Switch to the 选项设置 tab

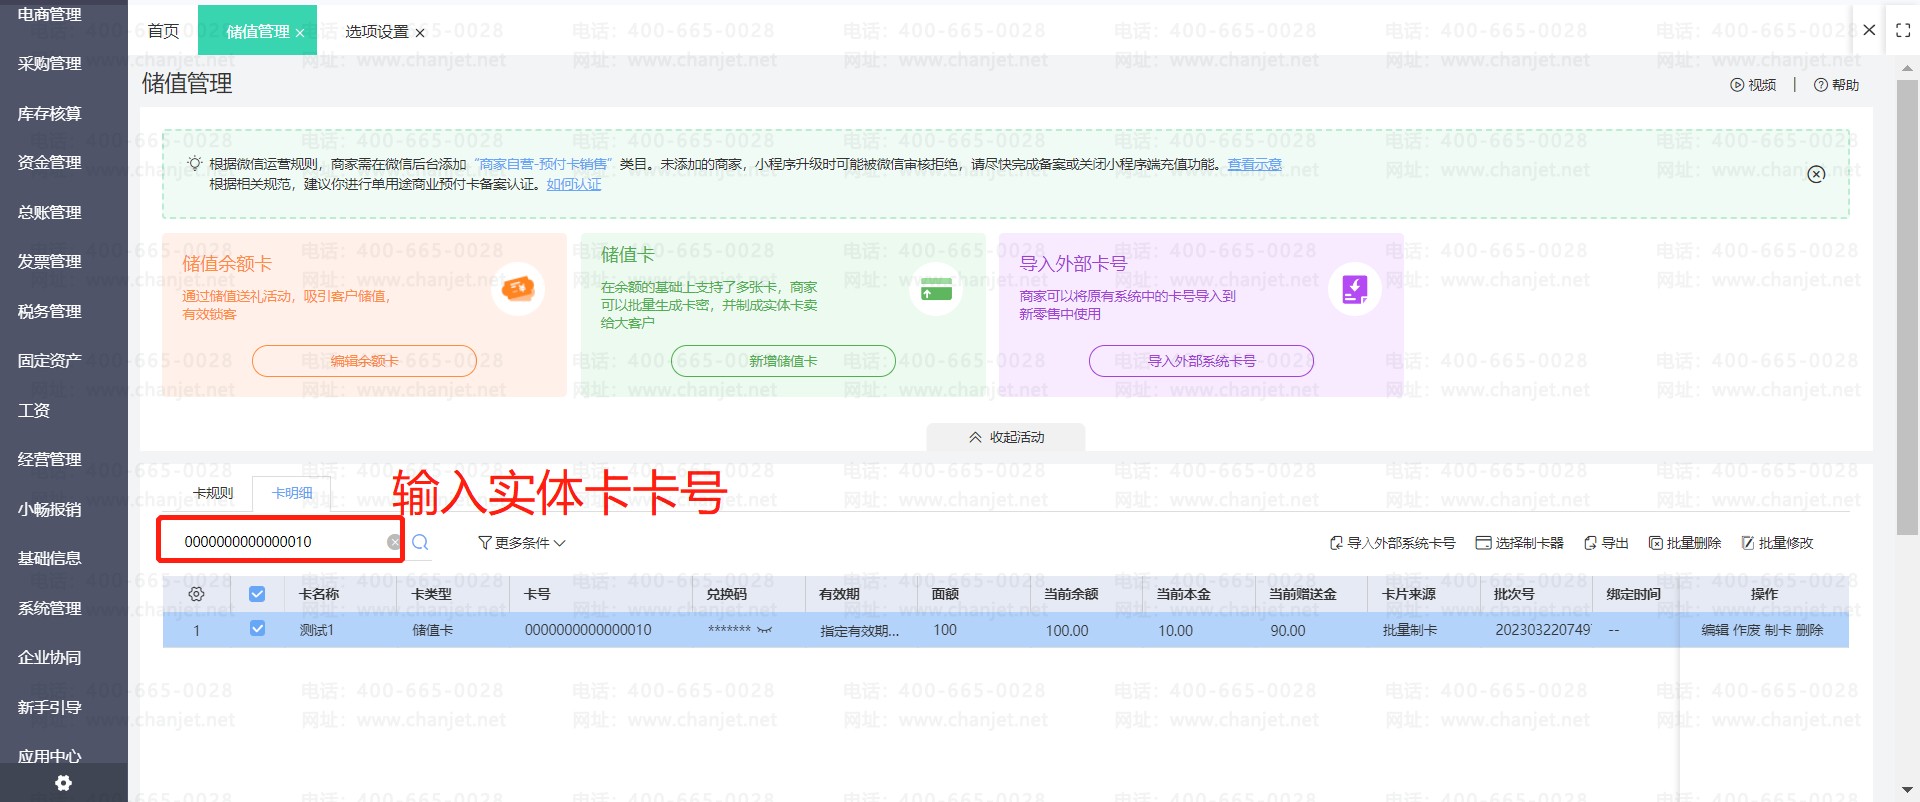(377, 32)
